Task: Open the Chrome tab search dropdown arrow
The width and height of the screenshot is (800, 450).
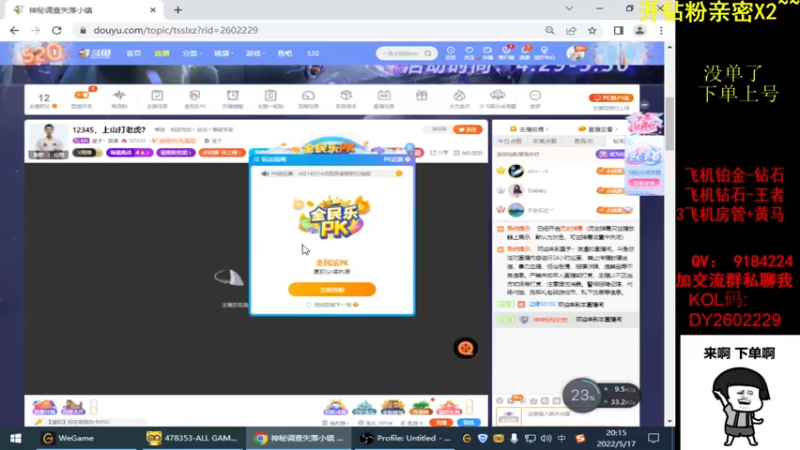Action: [x=569, y=9]
